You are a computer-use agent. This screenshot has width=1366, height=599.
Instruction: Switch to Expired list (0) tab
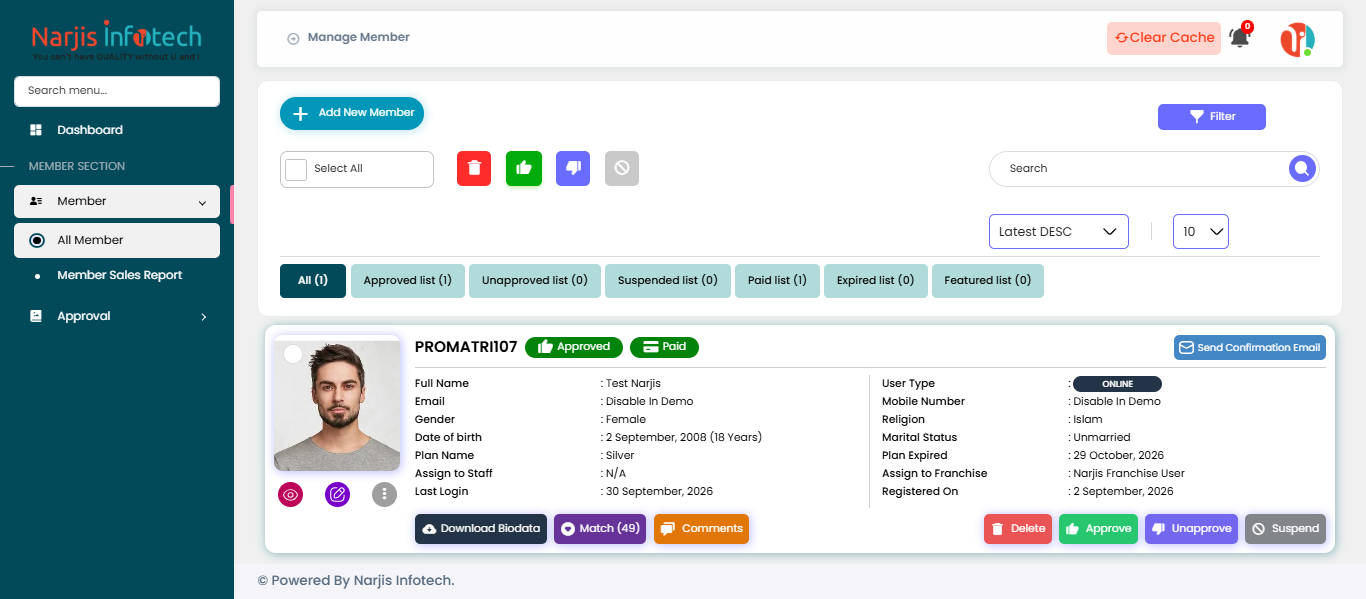pyautogui.click(x=876, y=281)
